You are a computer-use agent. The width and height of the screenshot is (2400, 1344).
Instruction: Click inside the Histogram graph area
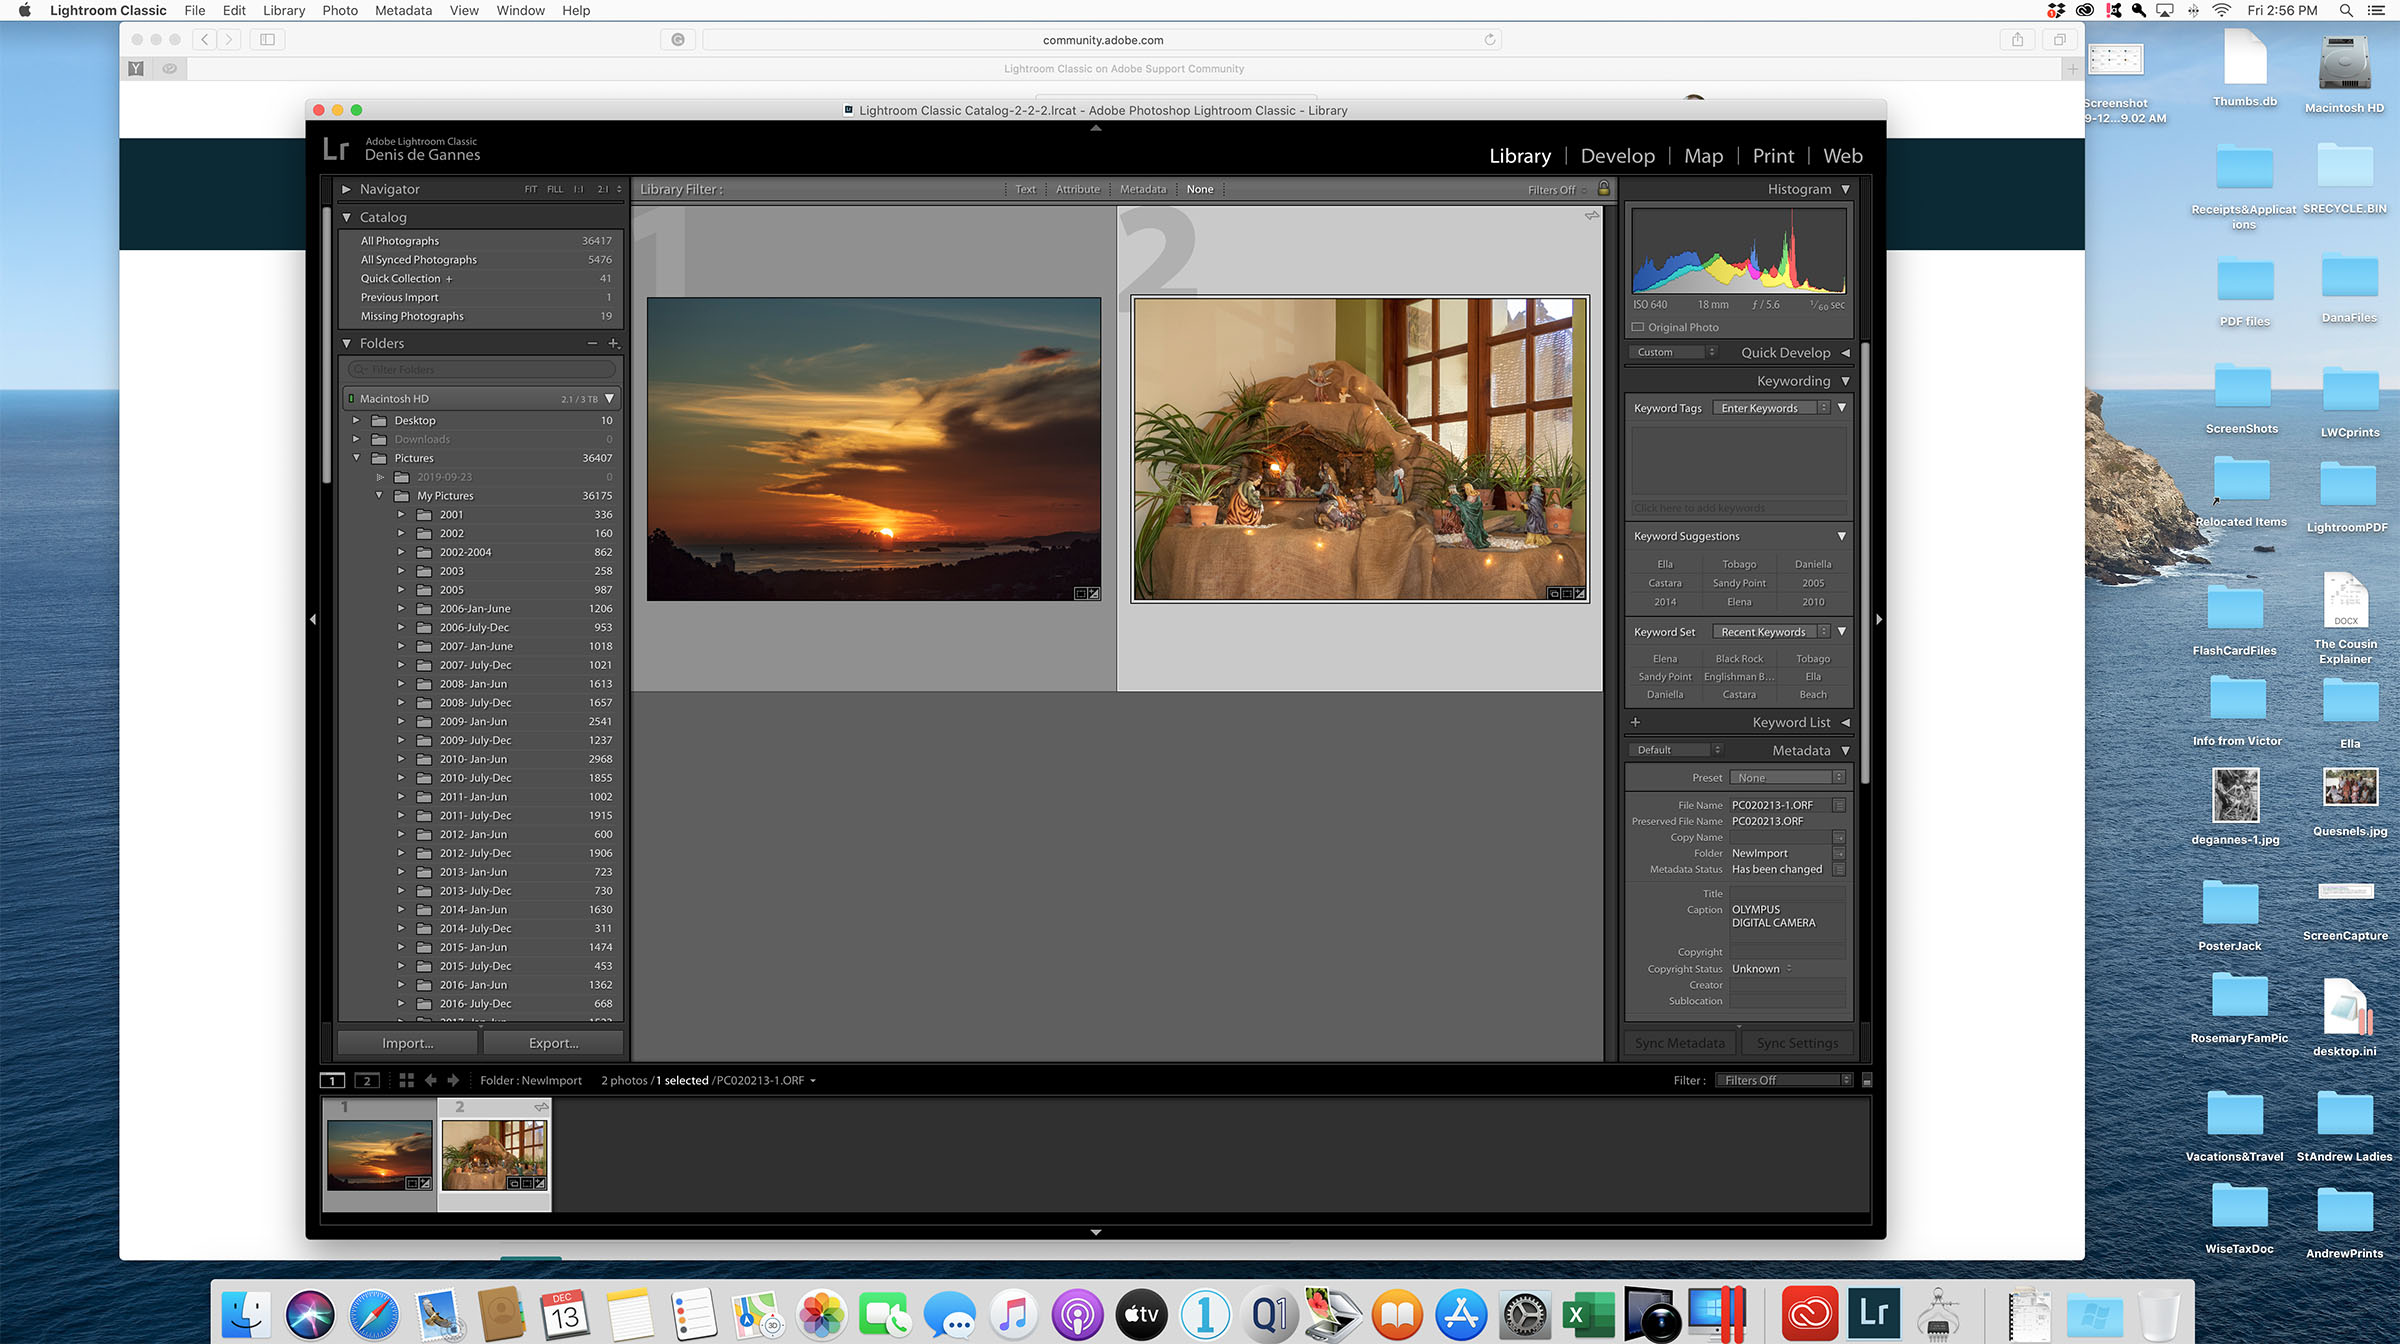[1738, 252]
